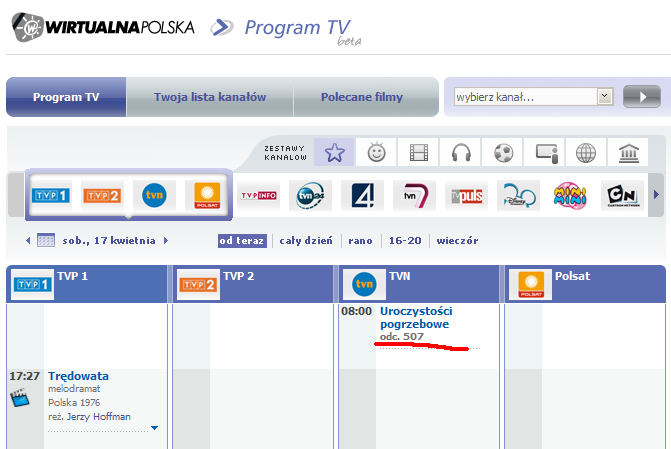
Task: Choose the TVN 24 channel logo
Action: [310, 196]
